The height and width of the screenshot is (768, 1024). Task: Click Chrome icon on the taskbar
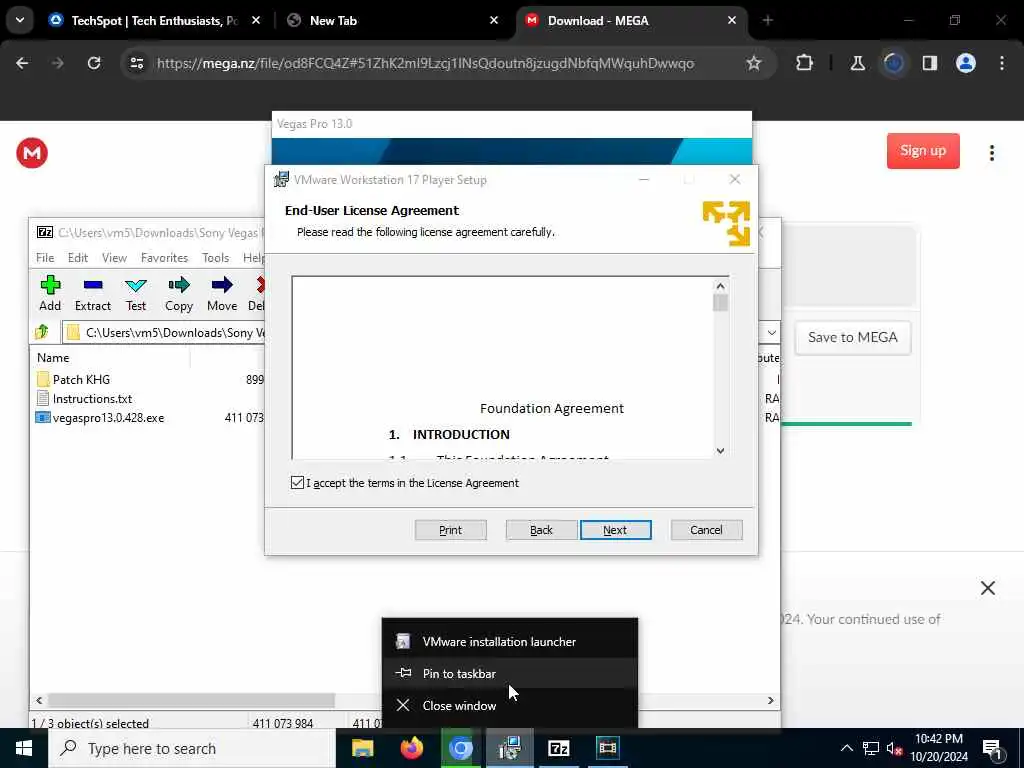460,748
